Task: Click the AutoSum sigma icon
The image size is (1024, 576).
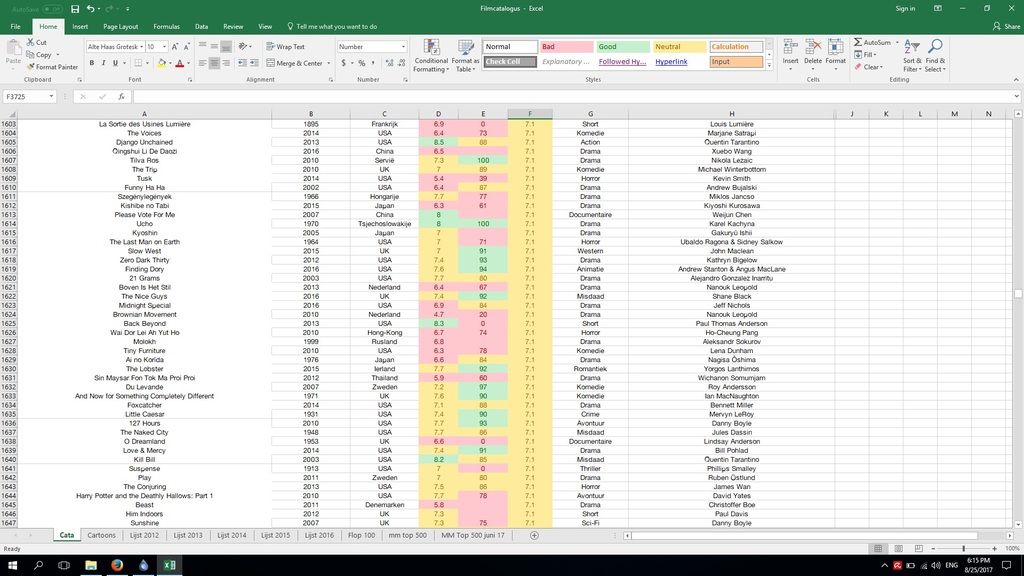Action: pyautogui.click(x=858, y=43)
